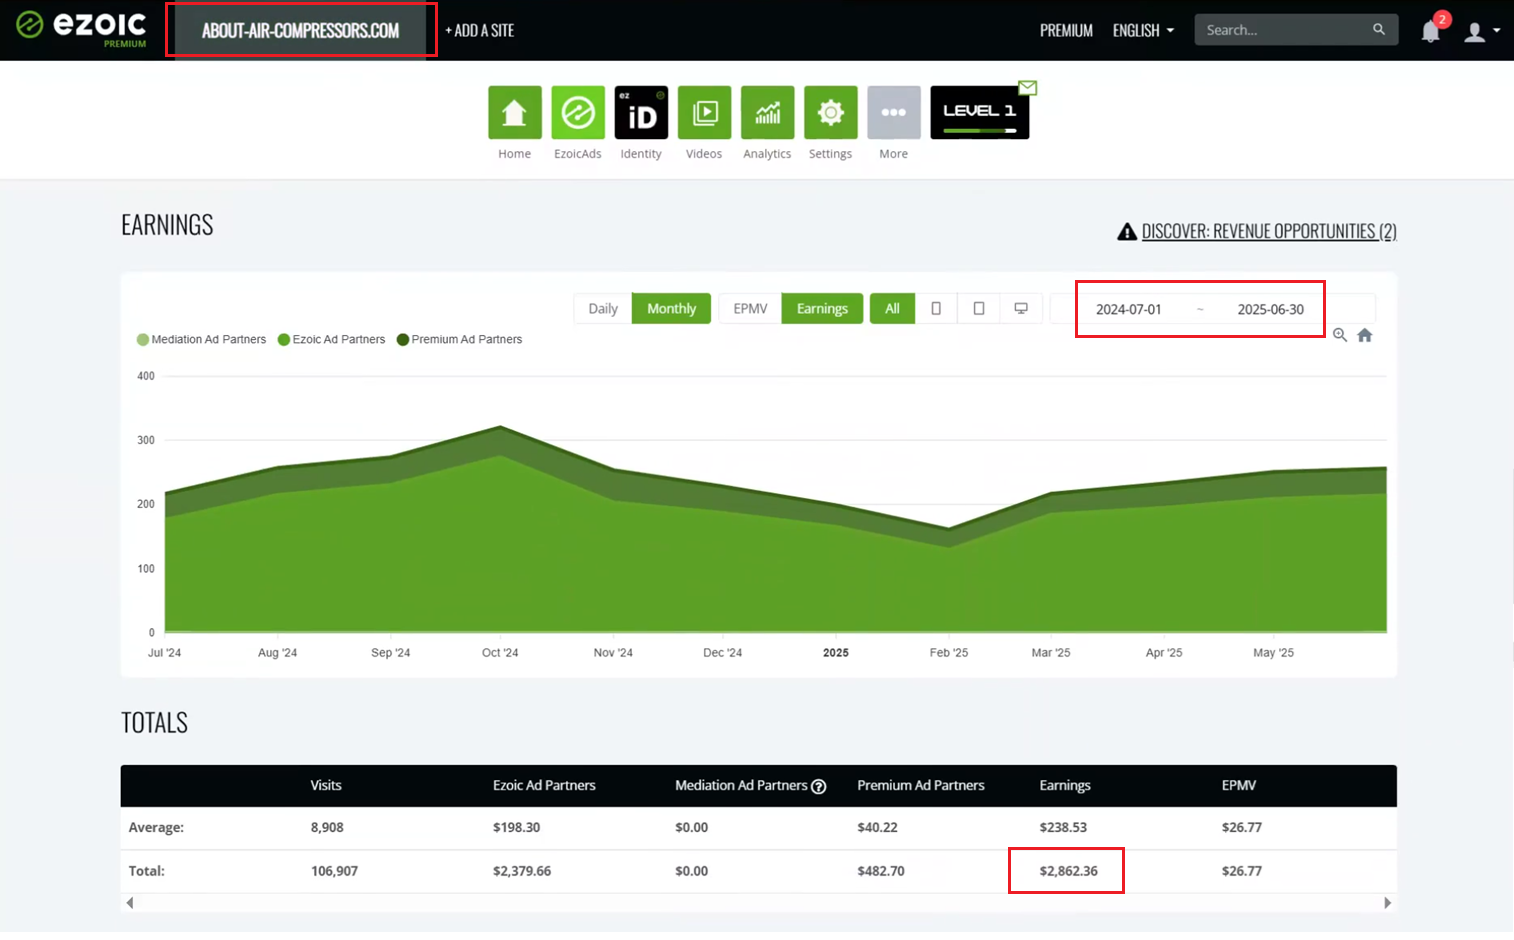
Task: Click the search magnifier icon
Action: [x=1379, y=29]
